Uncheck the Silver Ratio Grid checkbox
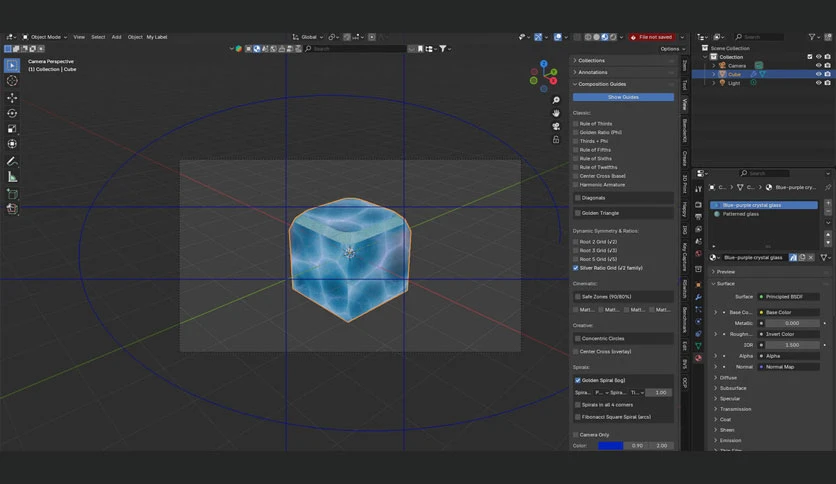This screenshot has height=484, width=836. pyautogui.click(x=576, y=268)
